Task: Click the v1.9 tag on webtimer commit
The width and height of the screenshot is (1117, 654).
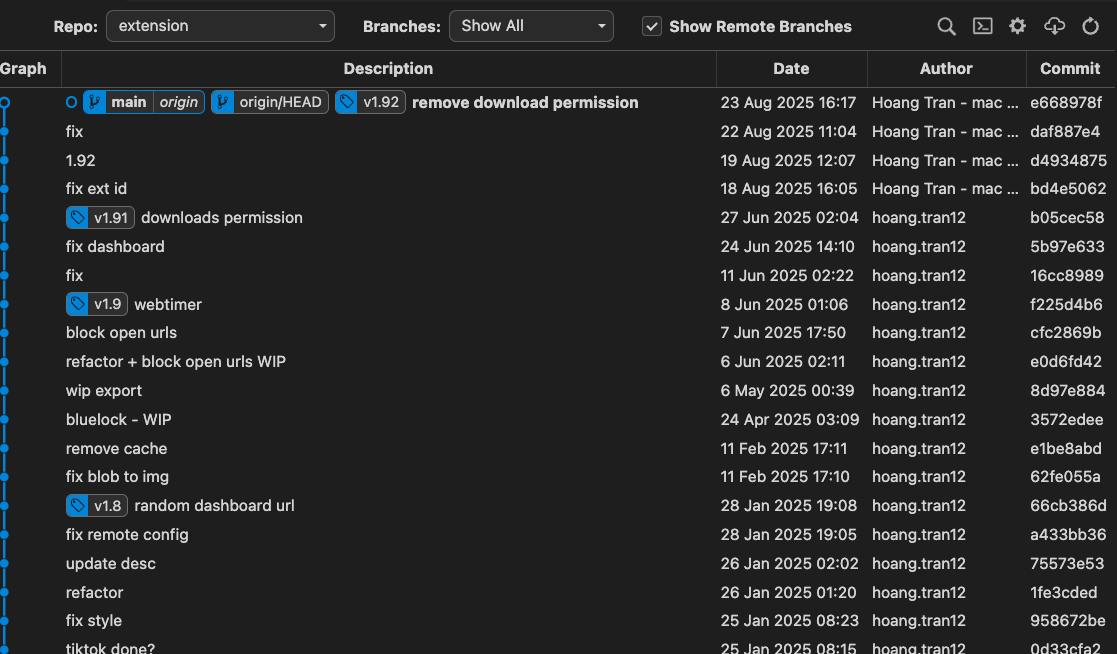Action: tap(97, 304)
